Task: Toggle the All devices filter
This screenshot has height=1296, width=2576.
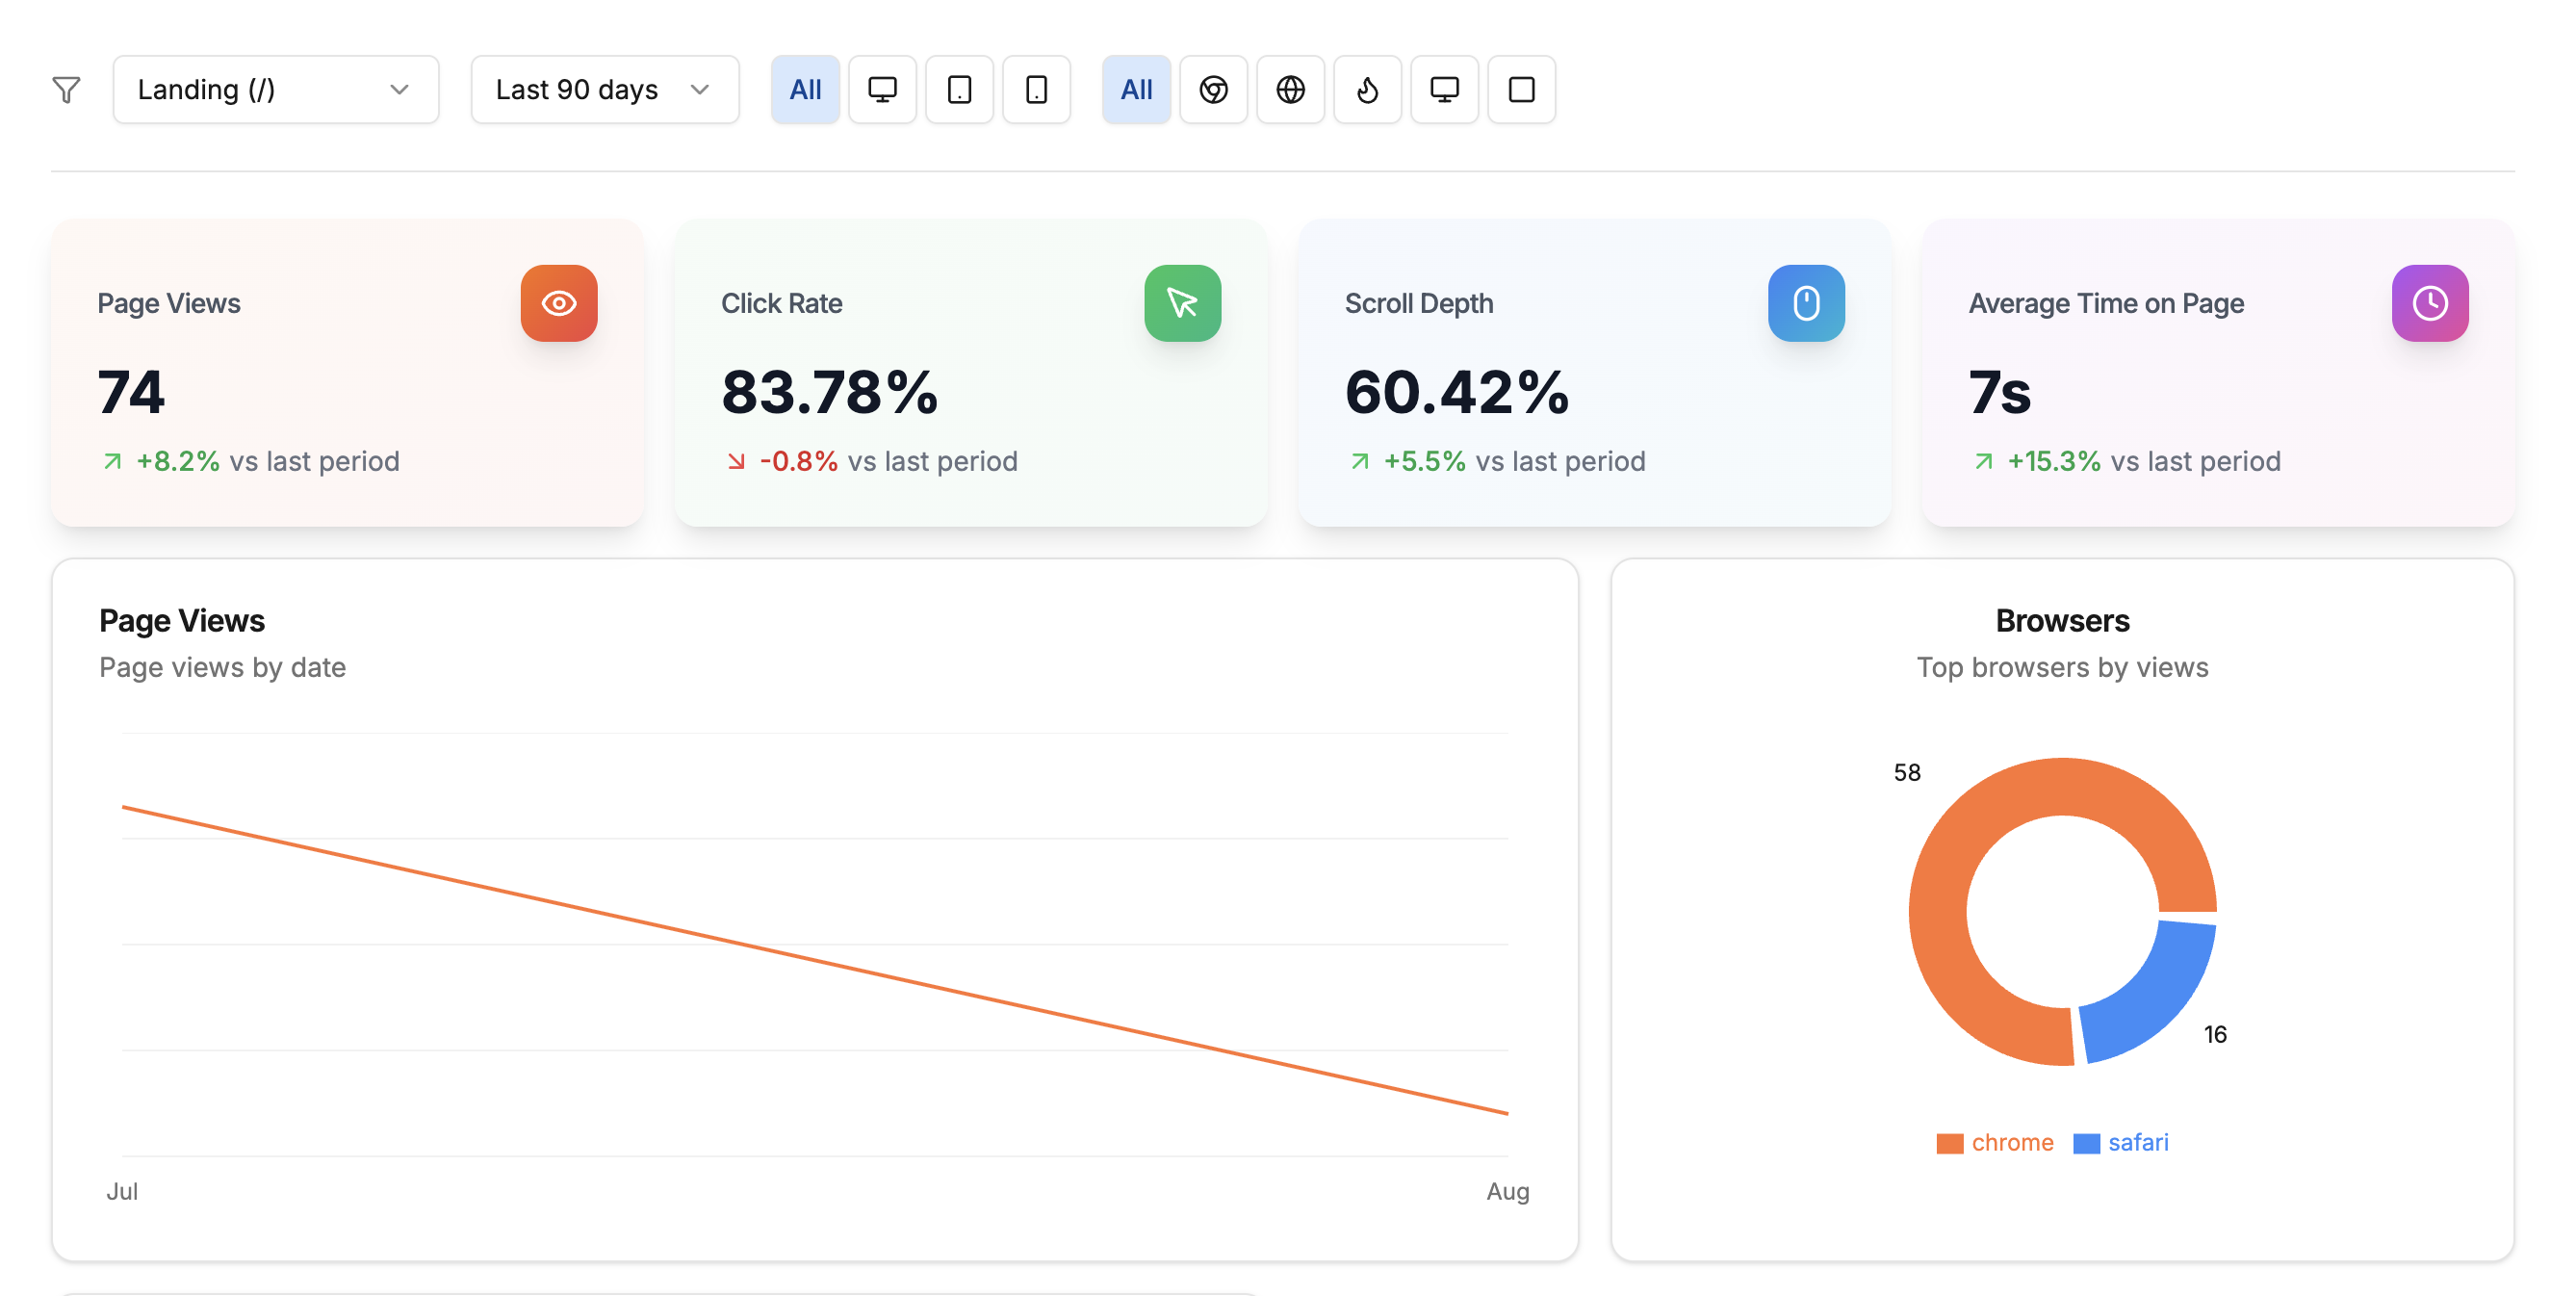Action: pyautogui.click(x=805, y=90)
